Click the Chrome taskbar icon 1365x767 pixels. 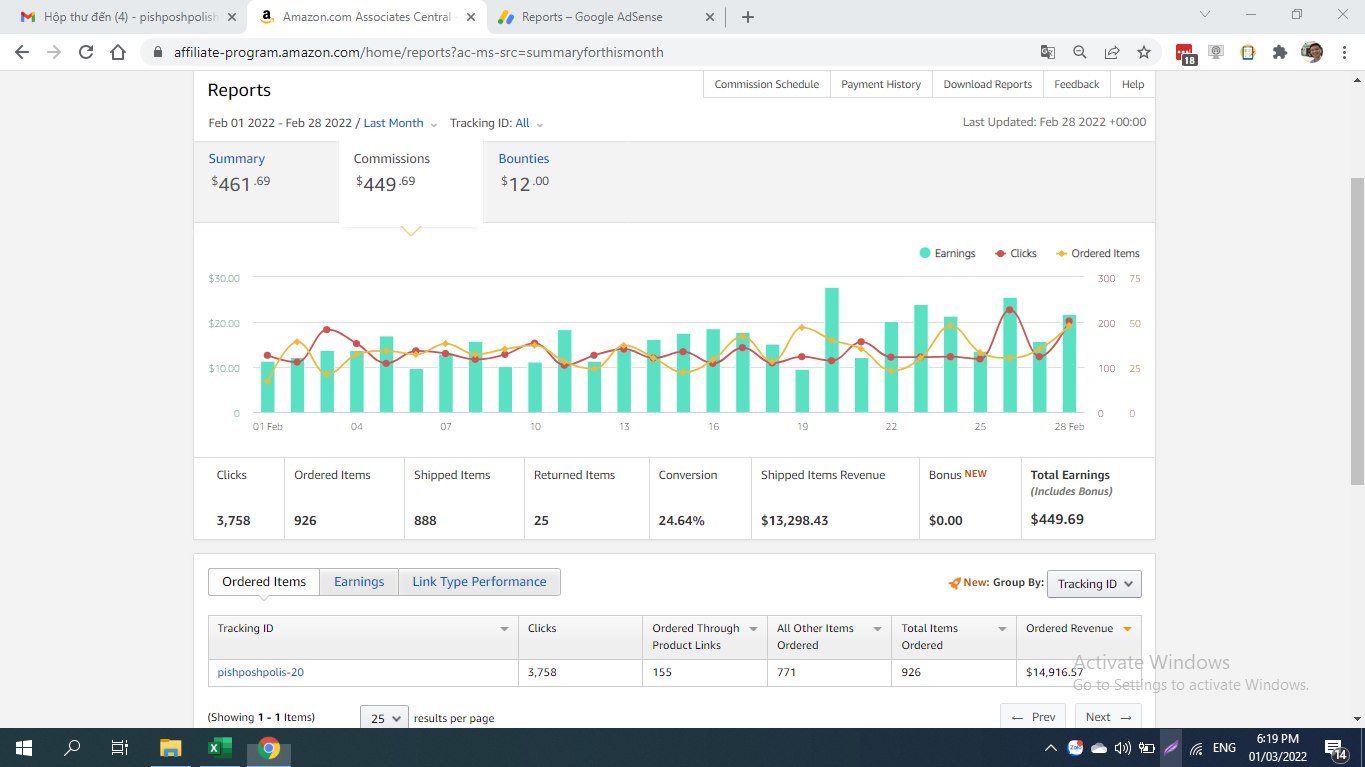[268, 747]
